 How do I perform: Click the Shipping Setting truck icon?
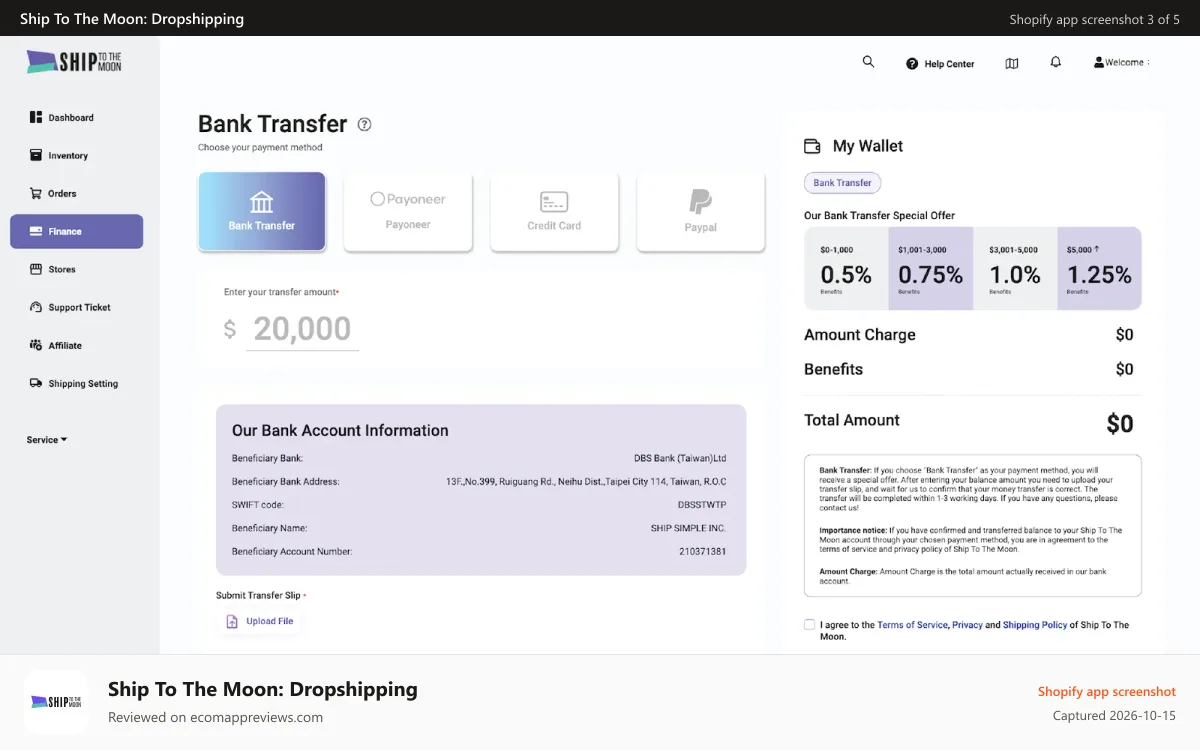[x=36, y=383]
